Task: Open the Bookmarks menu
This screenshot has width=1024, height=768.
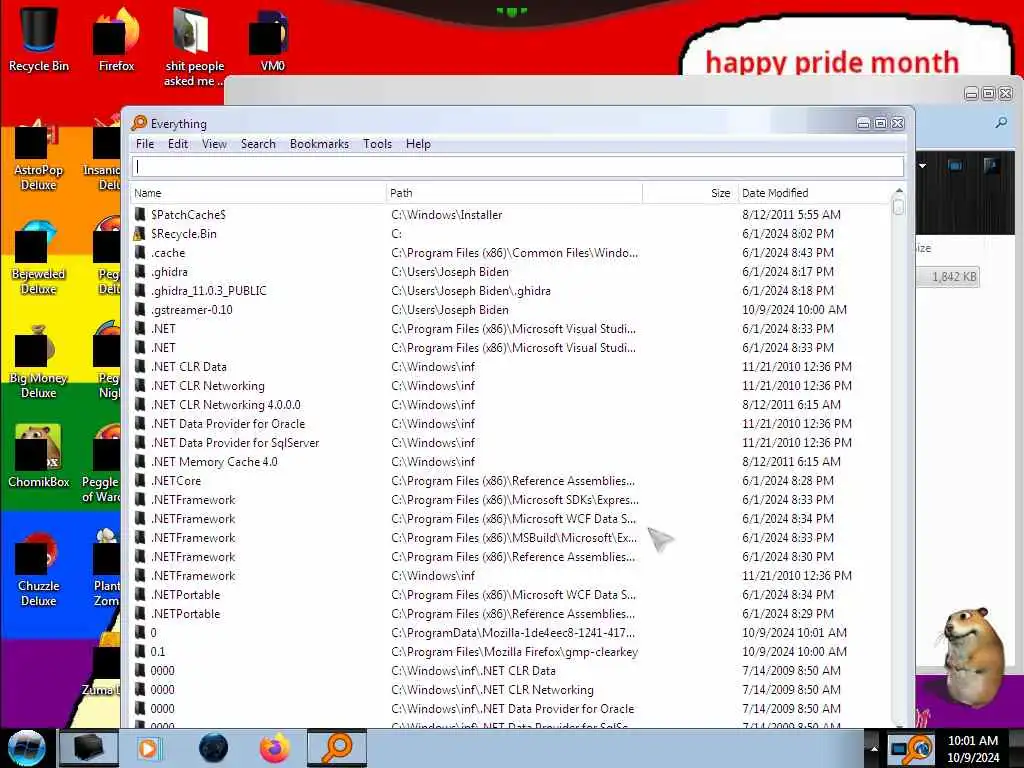Action: click(x=319, y=144)
